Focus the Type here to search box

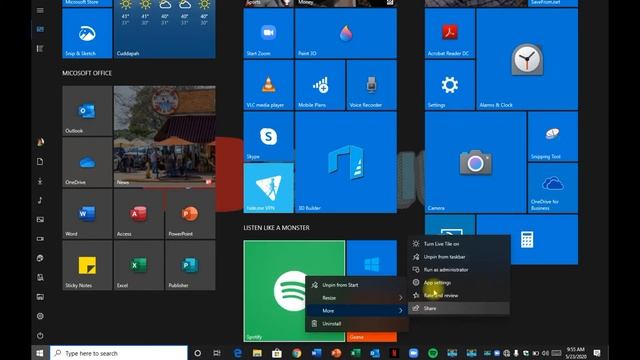[x=118, y=353]
